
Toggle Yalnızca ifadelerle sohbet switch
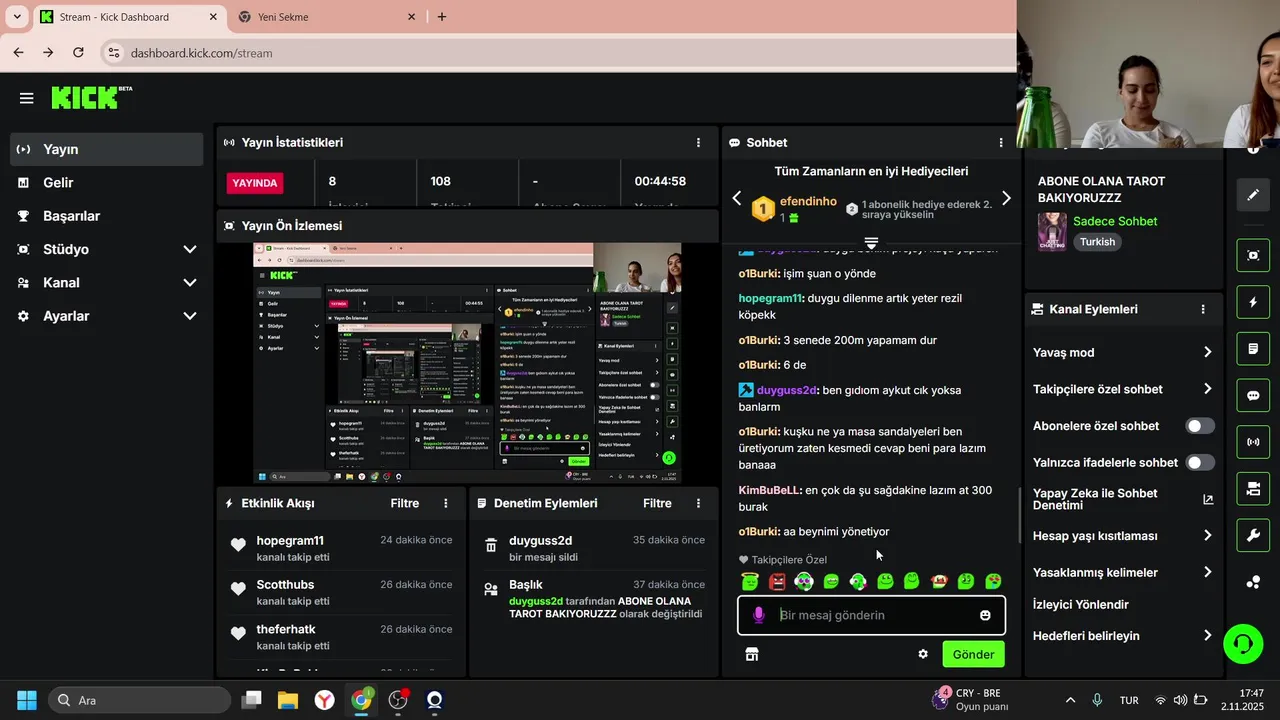coord(1200,463)
